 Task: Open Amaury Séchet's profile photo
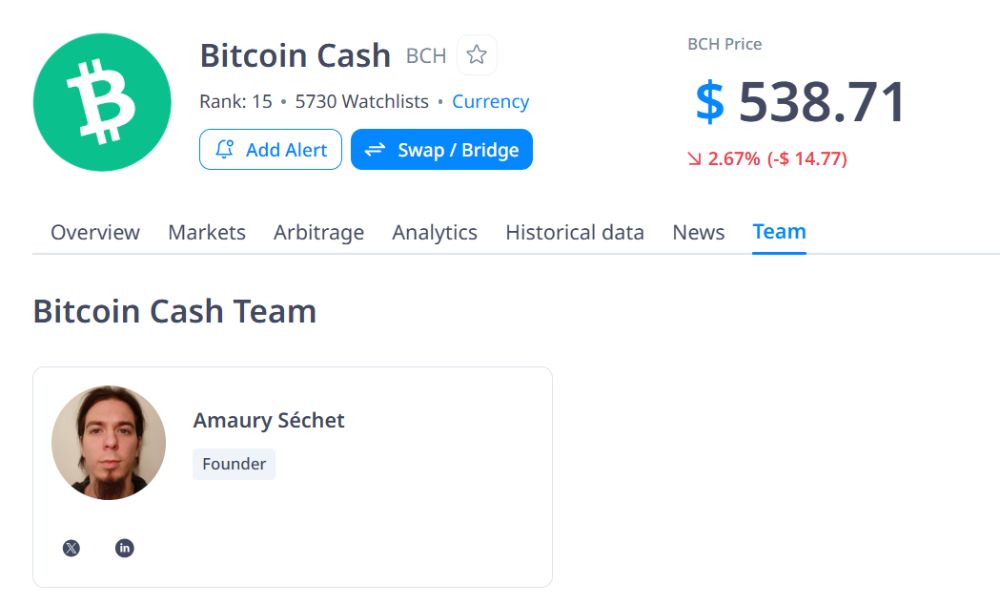point(109,441)
